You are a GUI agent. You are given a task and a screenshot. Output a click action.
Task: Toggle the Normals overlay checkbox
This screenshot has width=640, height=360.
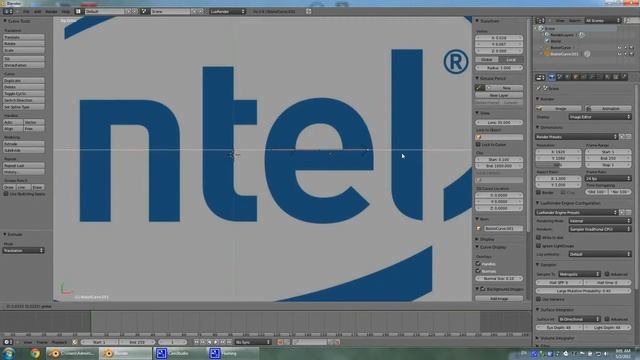coord(478,271)
